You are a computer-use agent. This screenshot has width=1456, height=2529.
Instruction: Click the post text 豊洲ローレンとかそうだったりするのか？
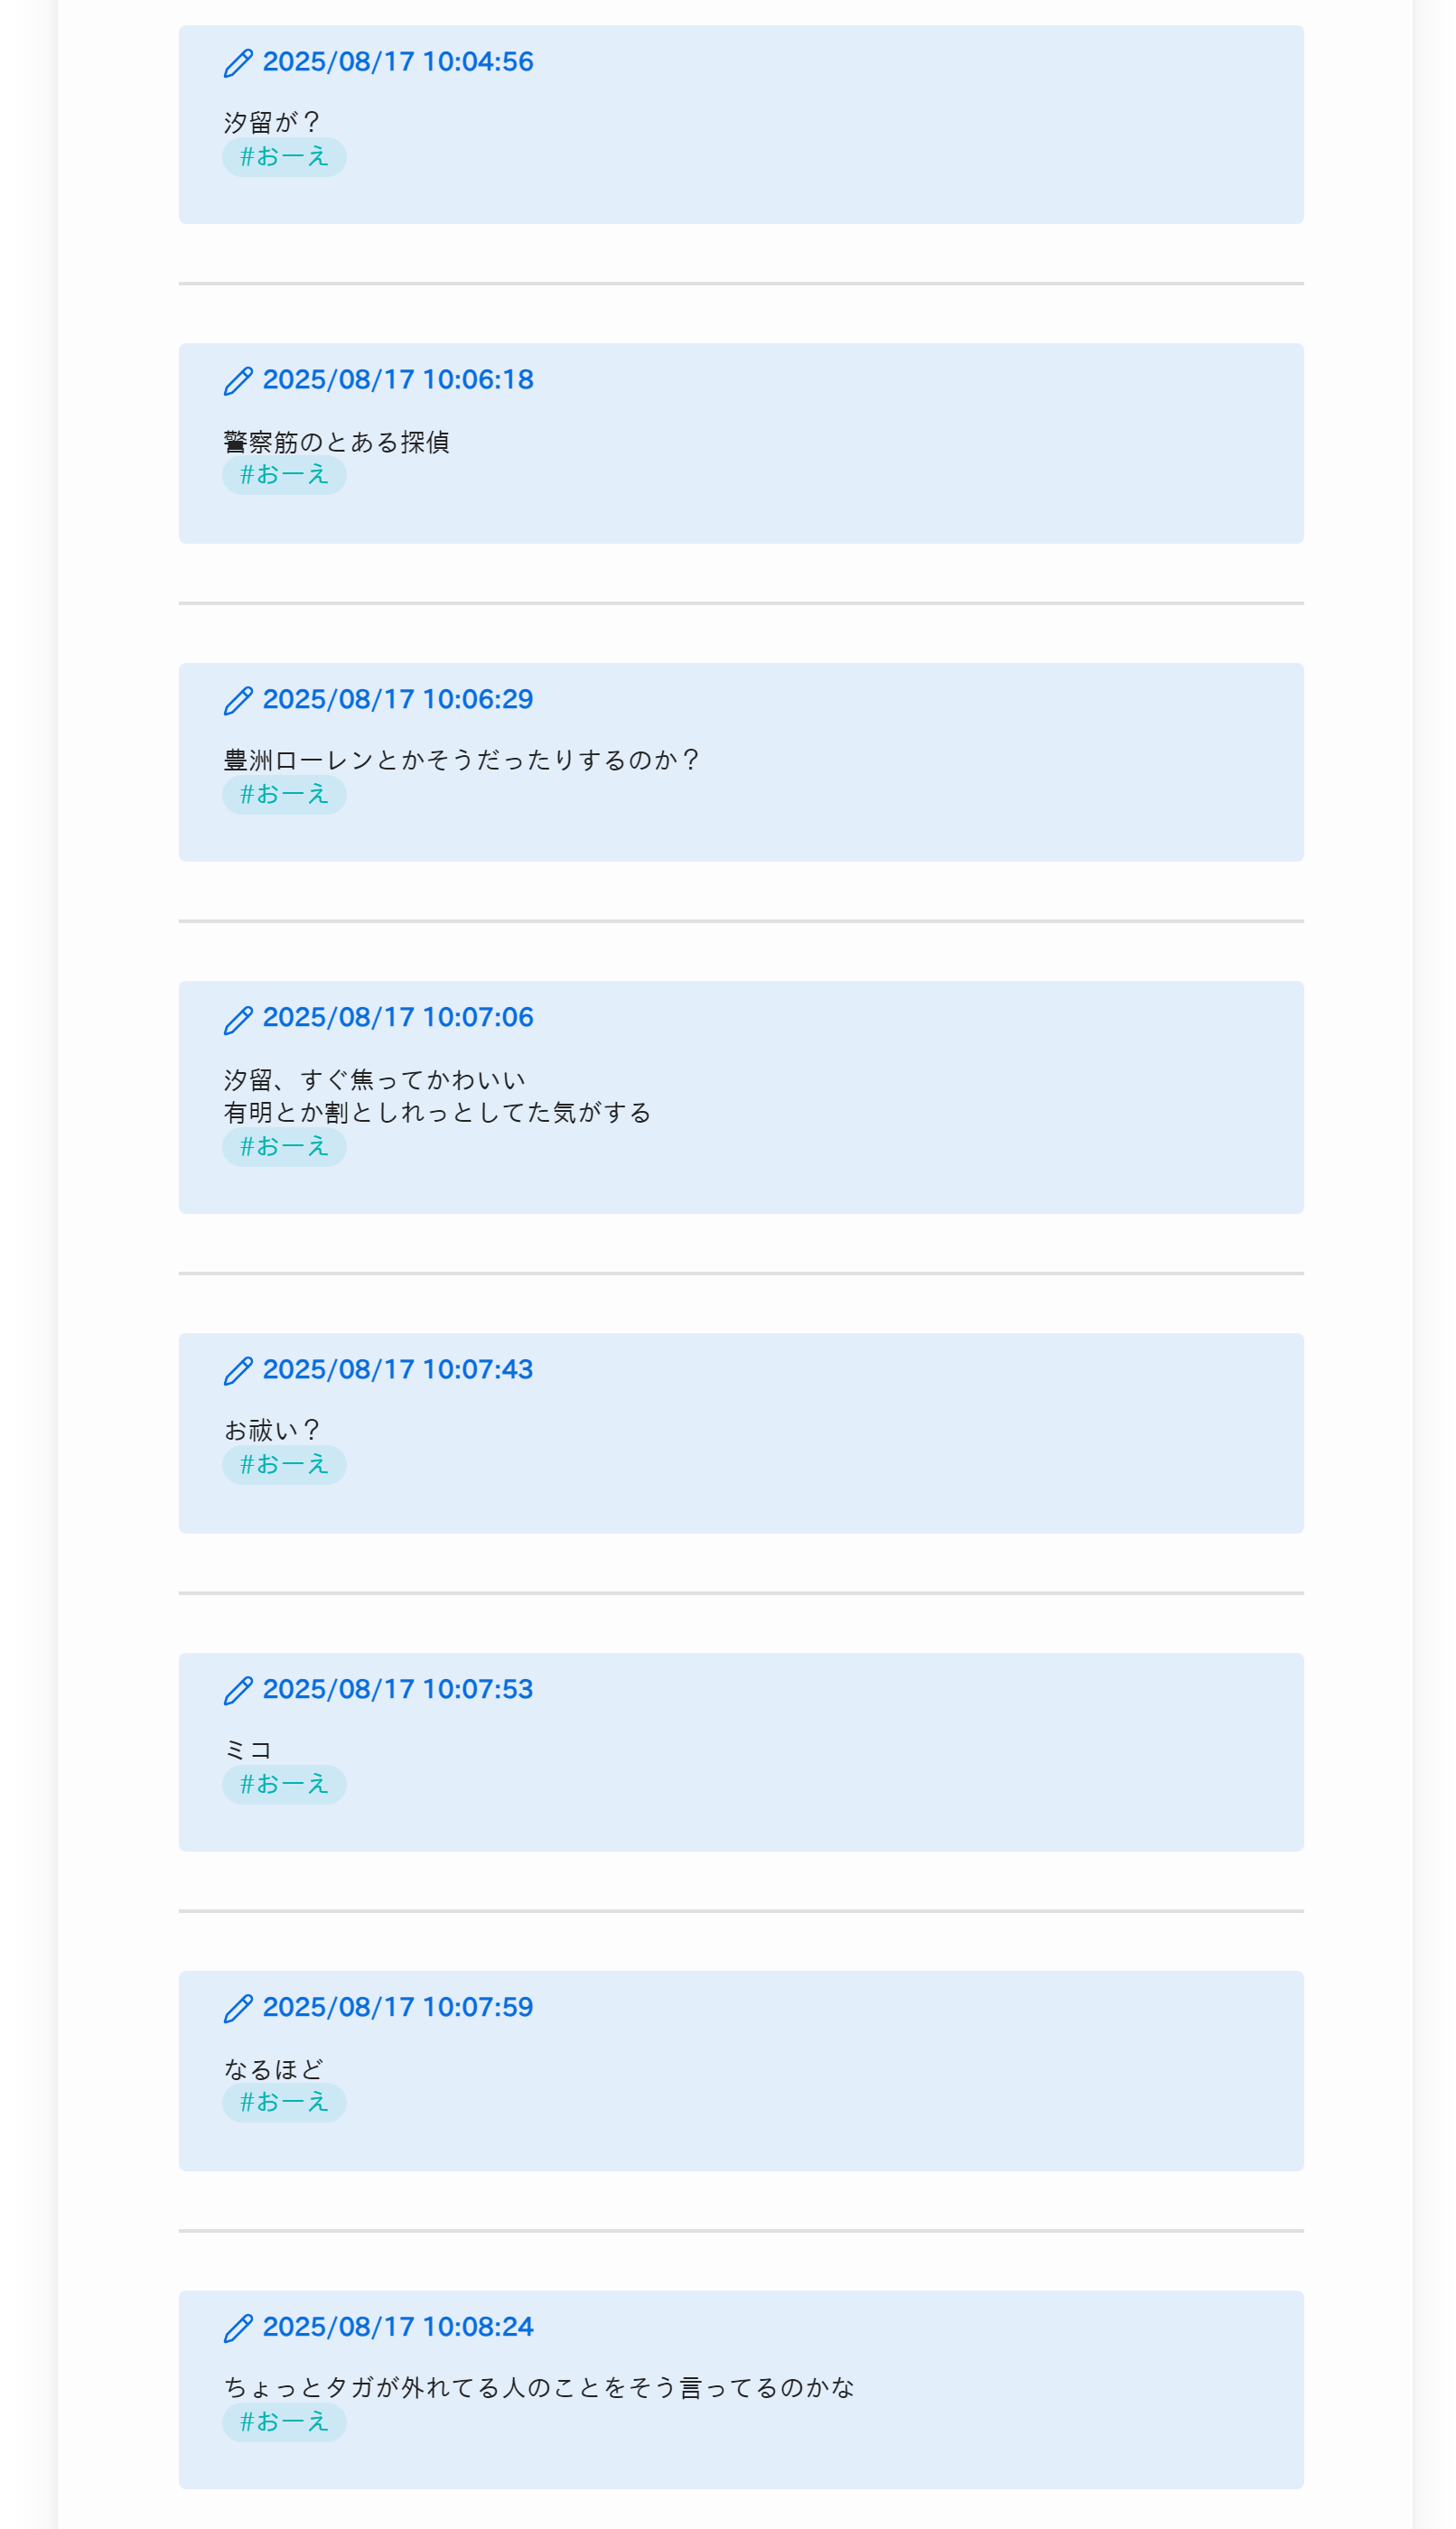[x=461, y=761]
